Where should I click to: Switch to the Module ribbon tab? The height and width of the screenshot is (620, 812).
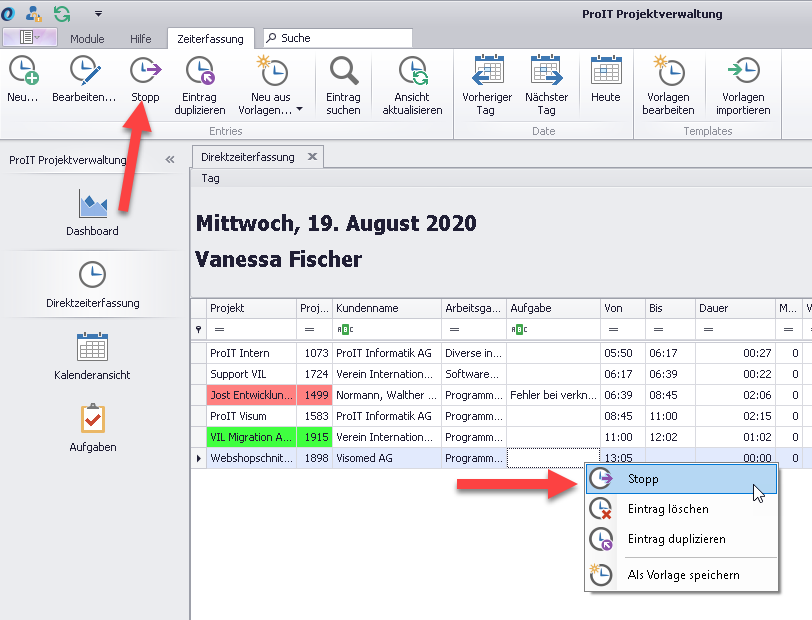pyautogui.click(x=87, y=39)
